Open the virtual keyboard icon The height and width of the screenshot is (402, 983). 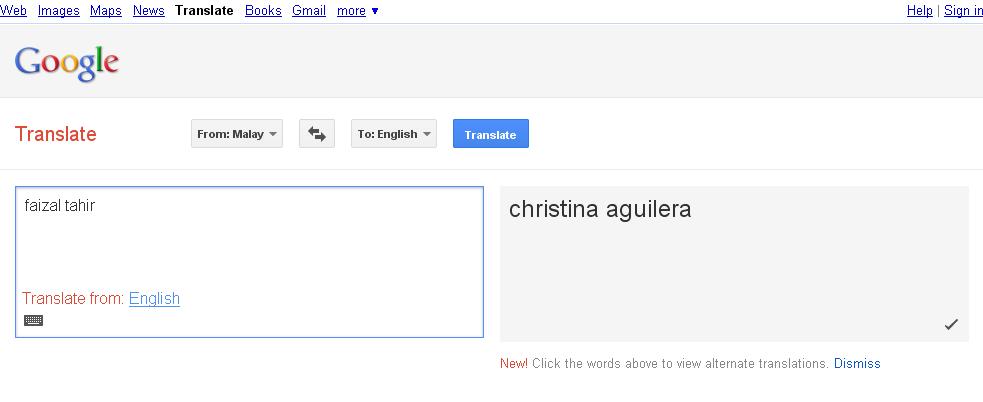pos(33,320)
